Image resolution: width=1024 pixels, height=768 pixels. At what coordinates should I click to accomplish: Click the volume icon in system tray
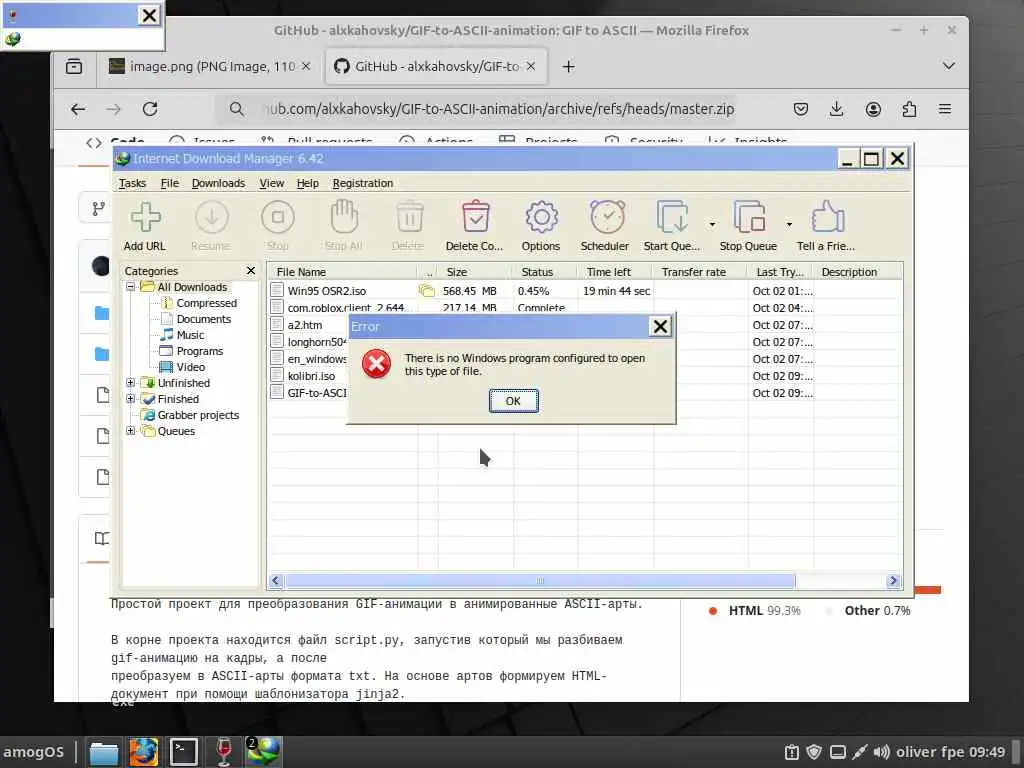881,752
